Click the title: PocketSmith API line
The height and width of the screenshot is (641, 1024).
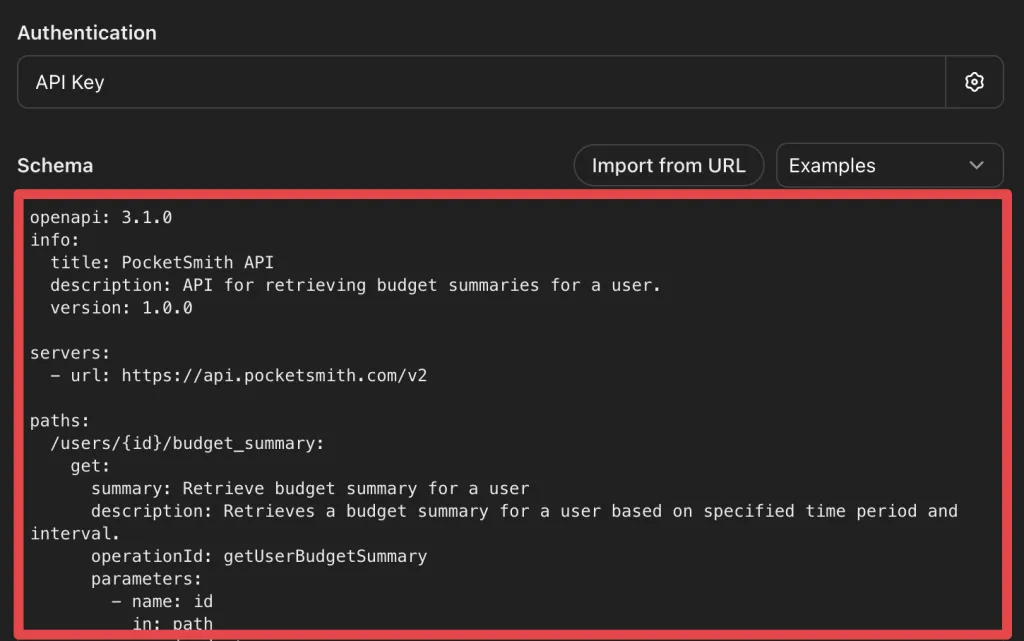[162, 263]
